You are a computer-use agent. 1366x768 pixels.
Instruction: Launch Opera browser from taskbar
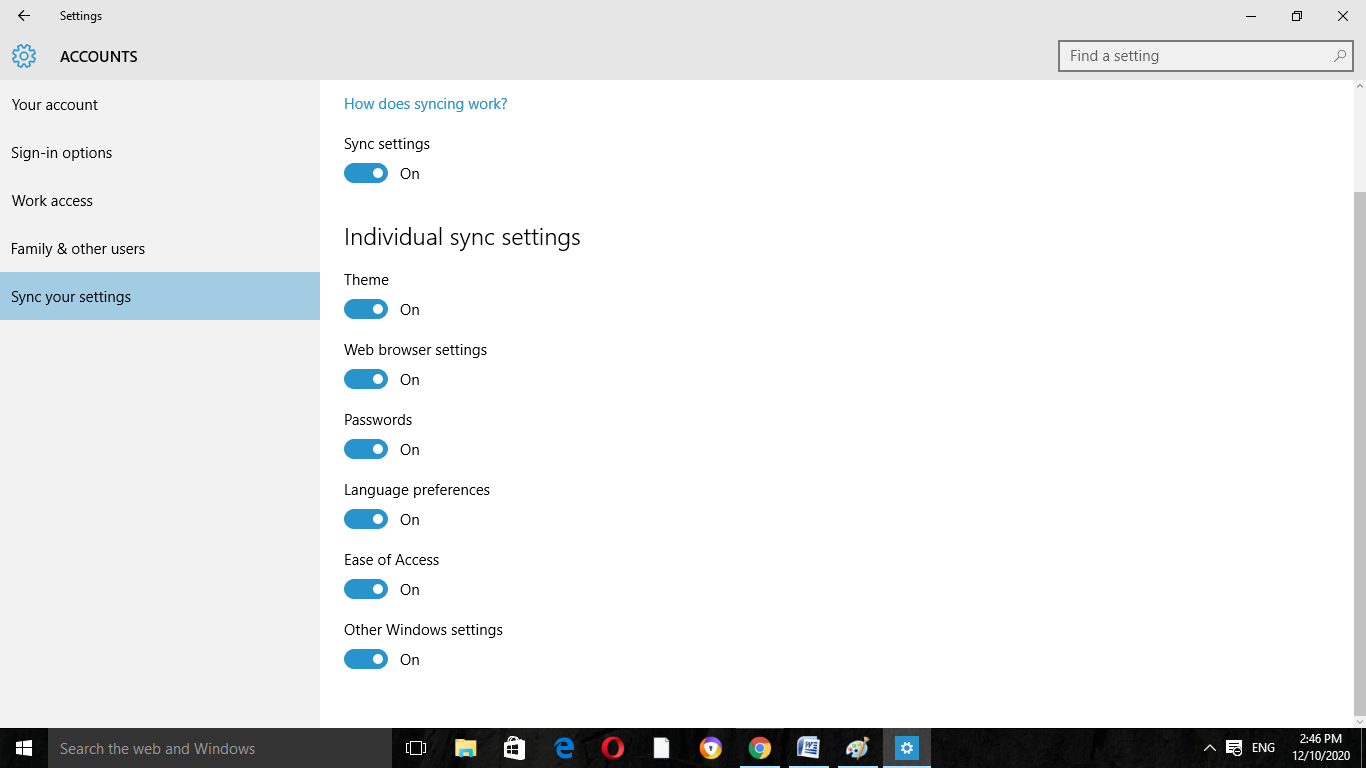[613, 748]
